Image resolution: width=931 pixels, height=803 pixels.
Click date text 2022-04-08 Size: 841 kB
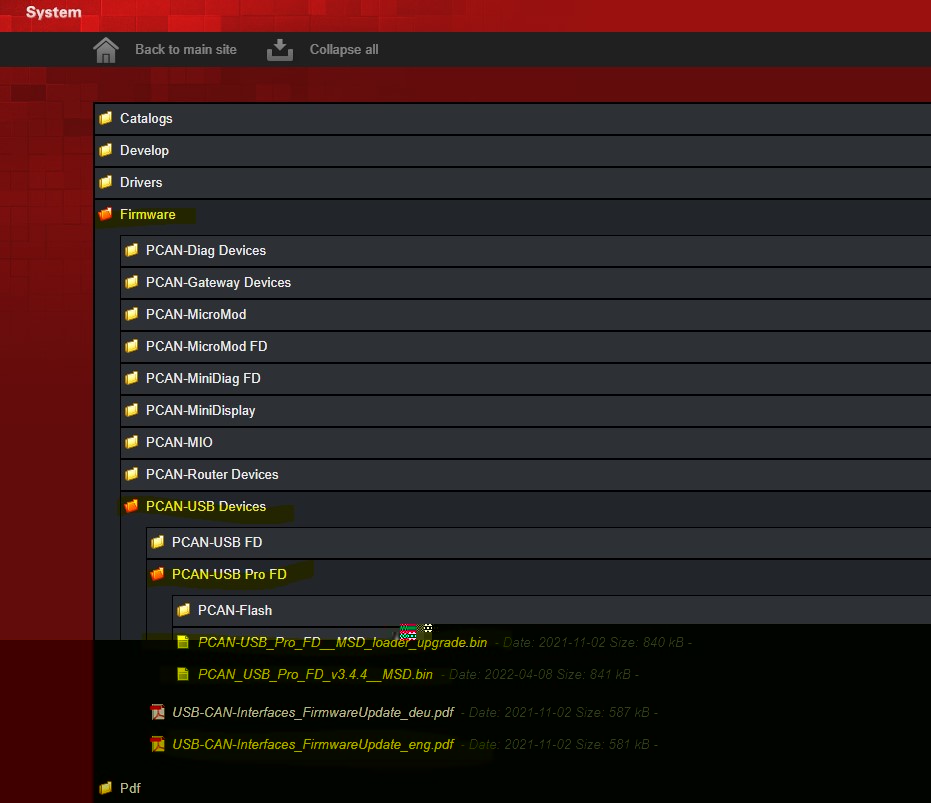(540, 675)
